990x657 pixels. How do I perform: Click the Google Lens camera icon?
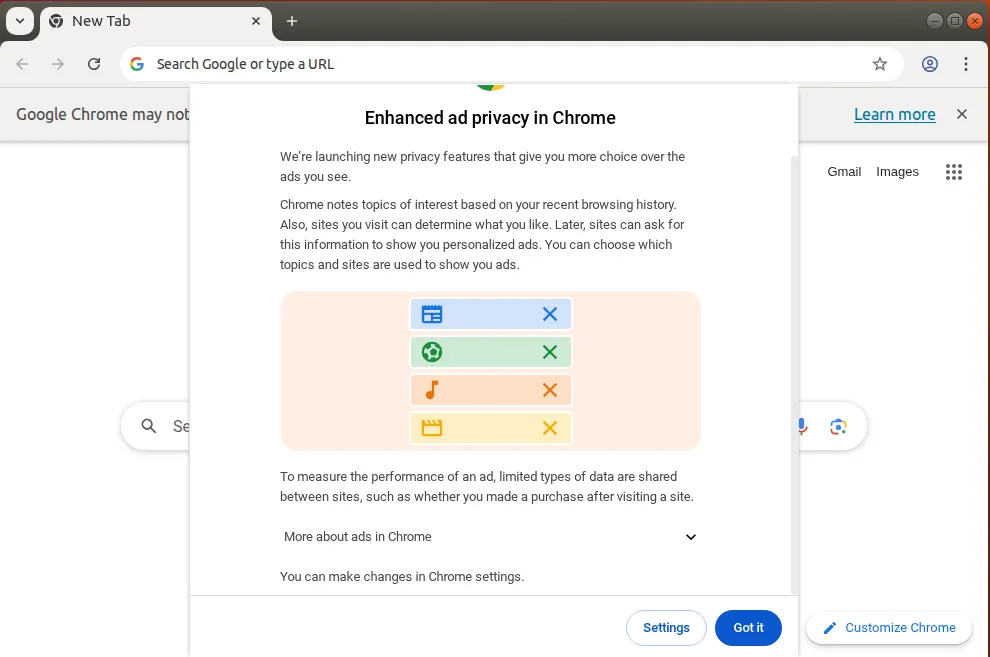pyautogui.click(x=838, y=426)
